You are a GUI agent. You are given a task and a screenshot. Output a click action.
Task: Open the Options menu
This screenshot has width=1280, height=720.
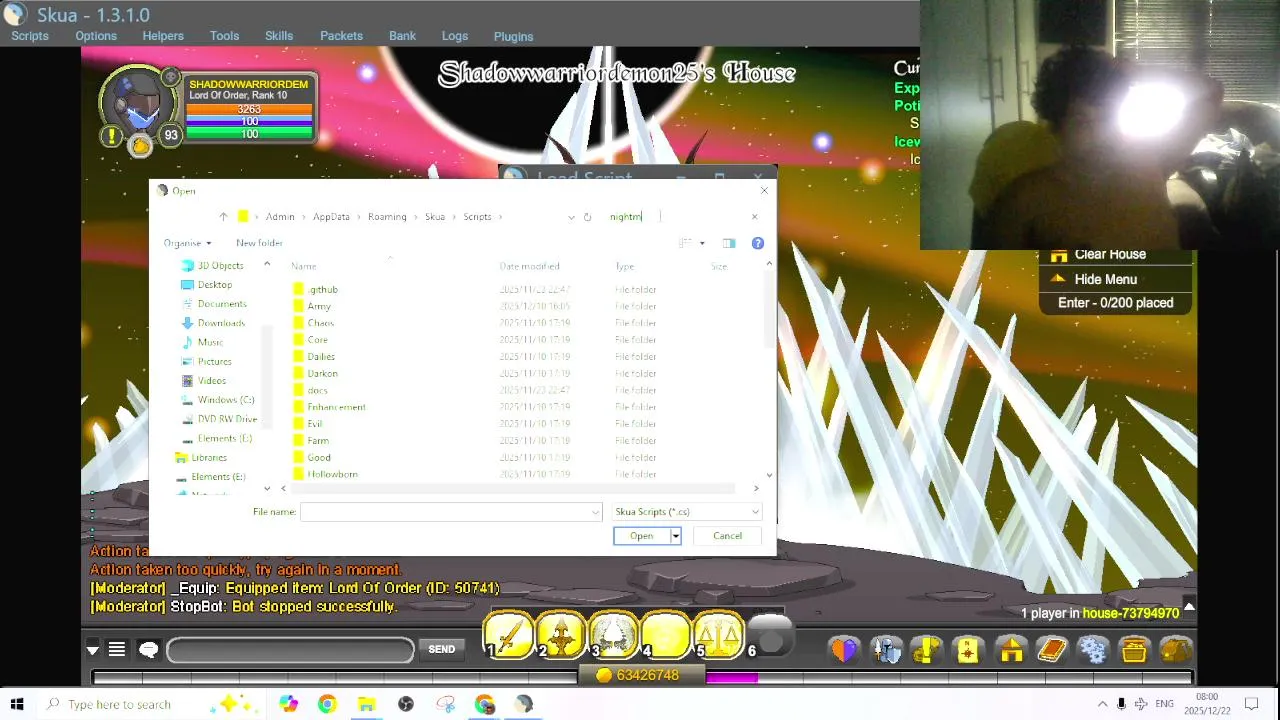[x=96, y=35]
